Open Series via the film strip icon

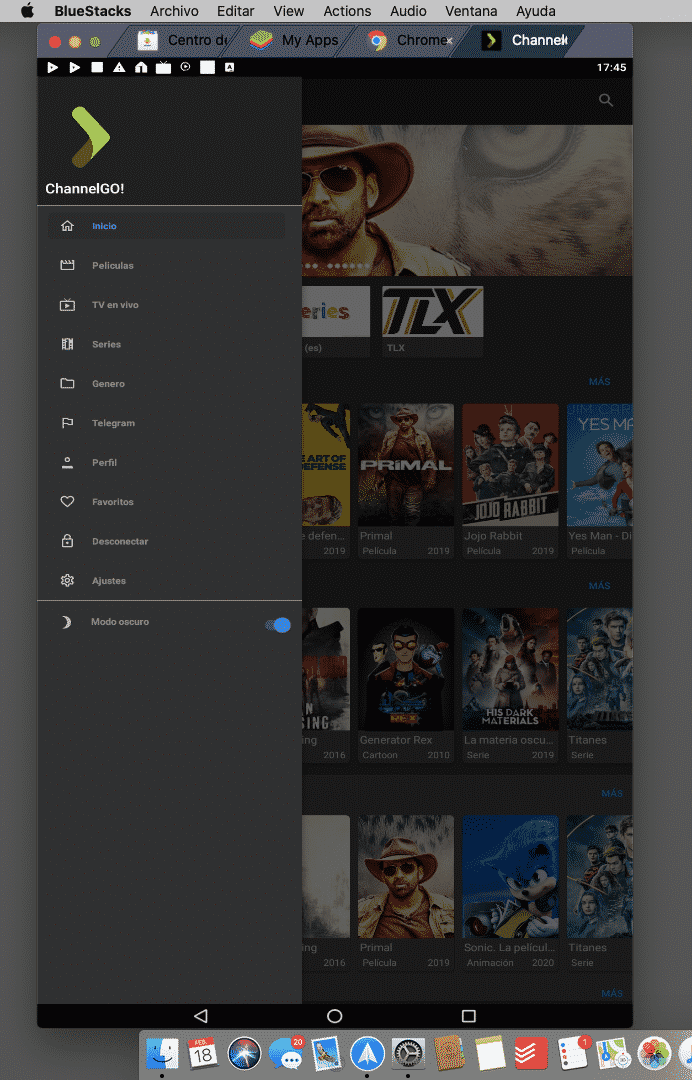click(x=67, y=344)
